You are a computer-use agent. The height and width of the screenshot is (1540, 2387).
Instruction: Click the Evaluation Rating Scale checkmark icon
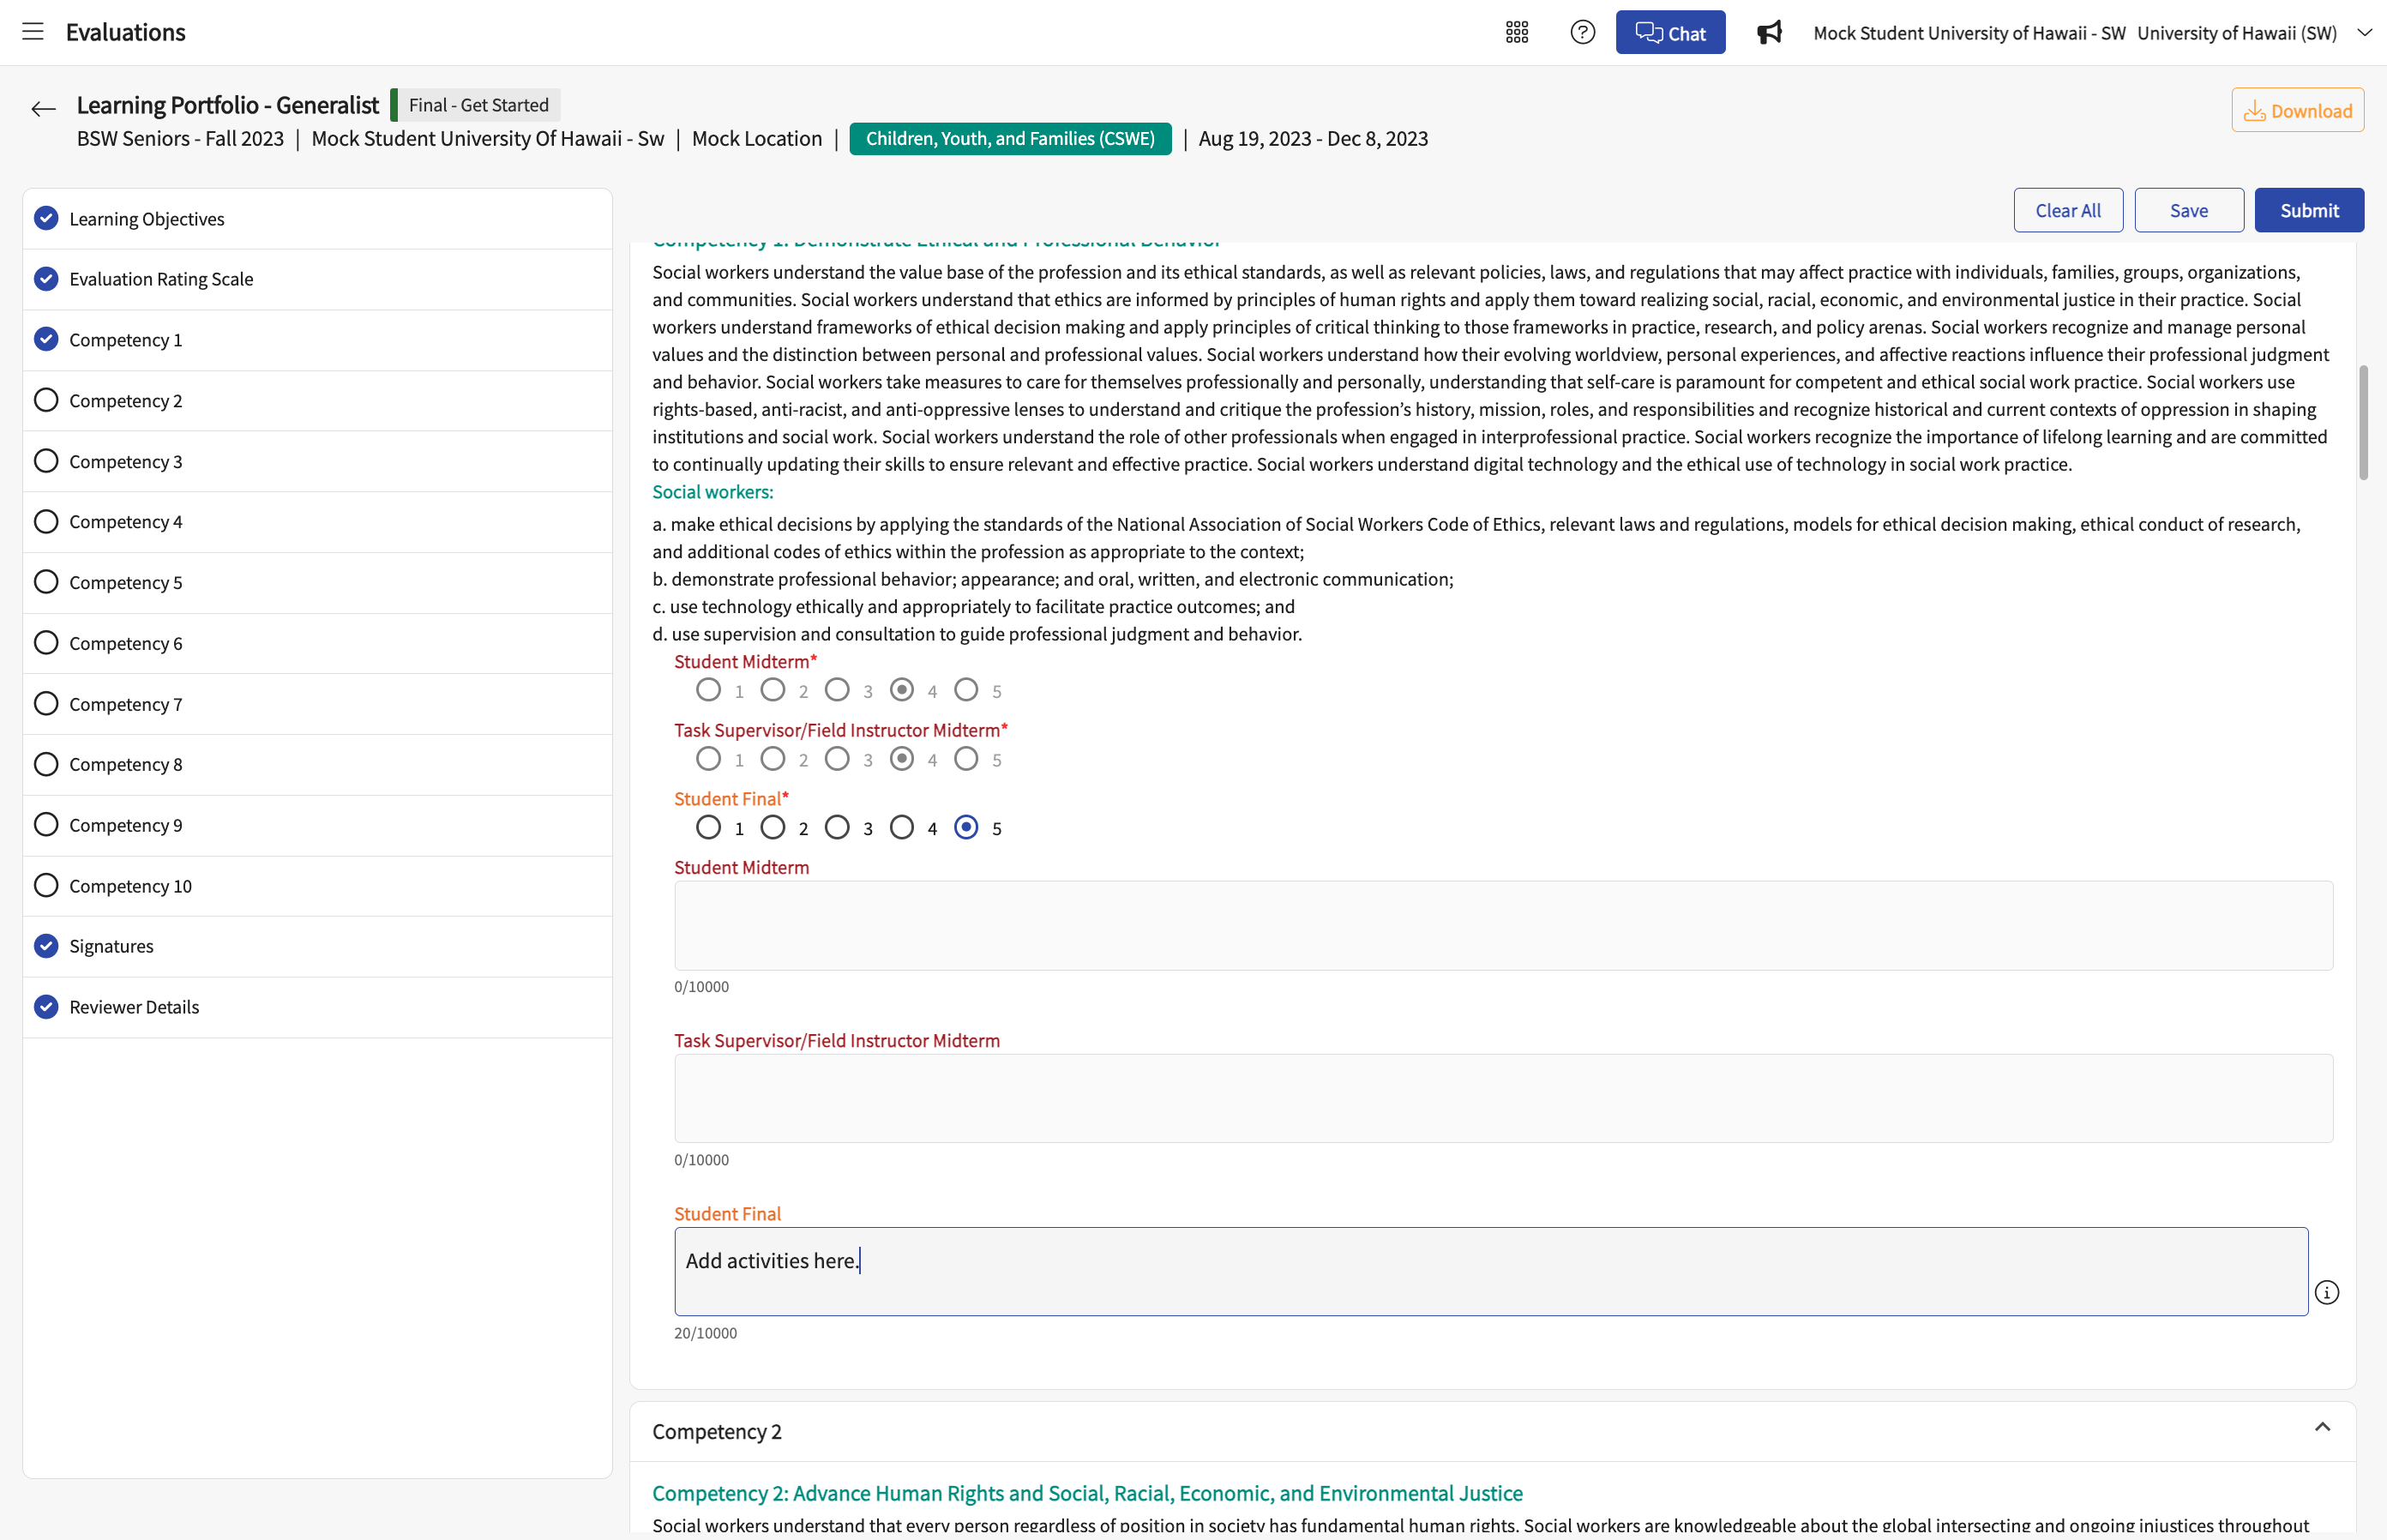(x=46, y=278)
